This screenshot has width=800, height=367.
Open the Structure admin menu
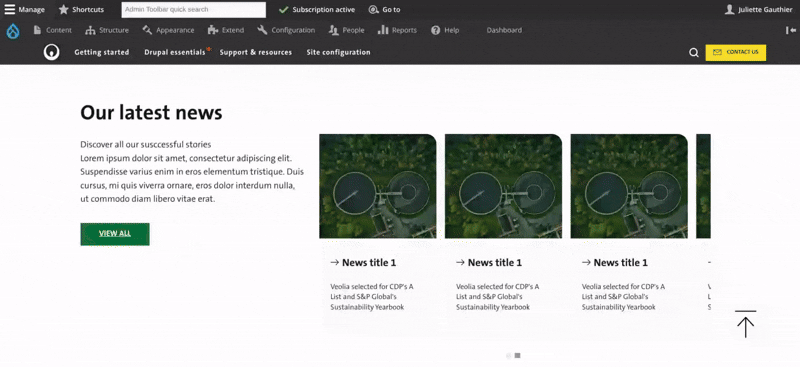click(x=107, y=30)
